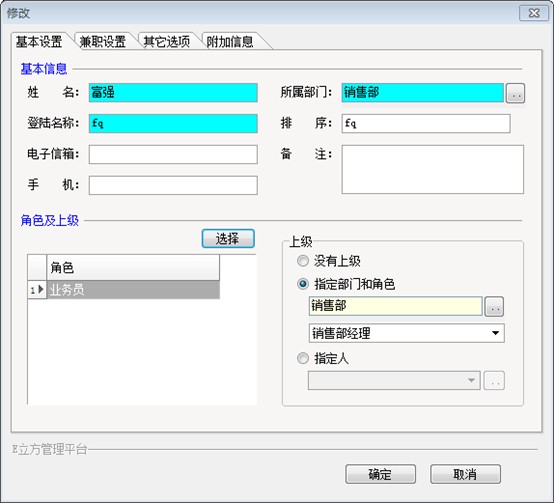
Task: Click the 所属部门 field showing 销售部
Action: [423, 93]
